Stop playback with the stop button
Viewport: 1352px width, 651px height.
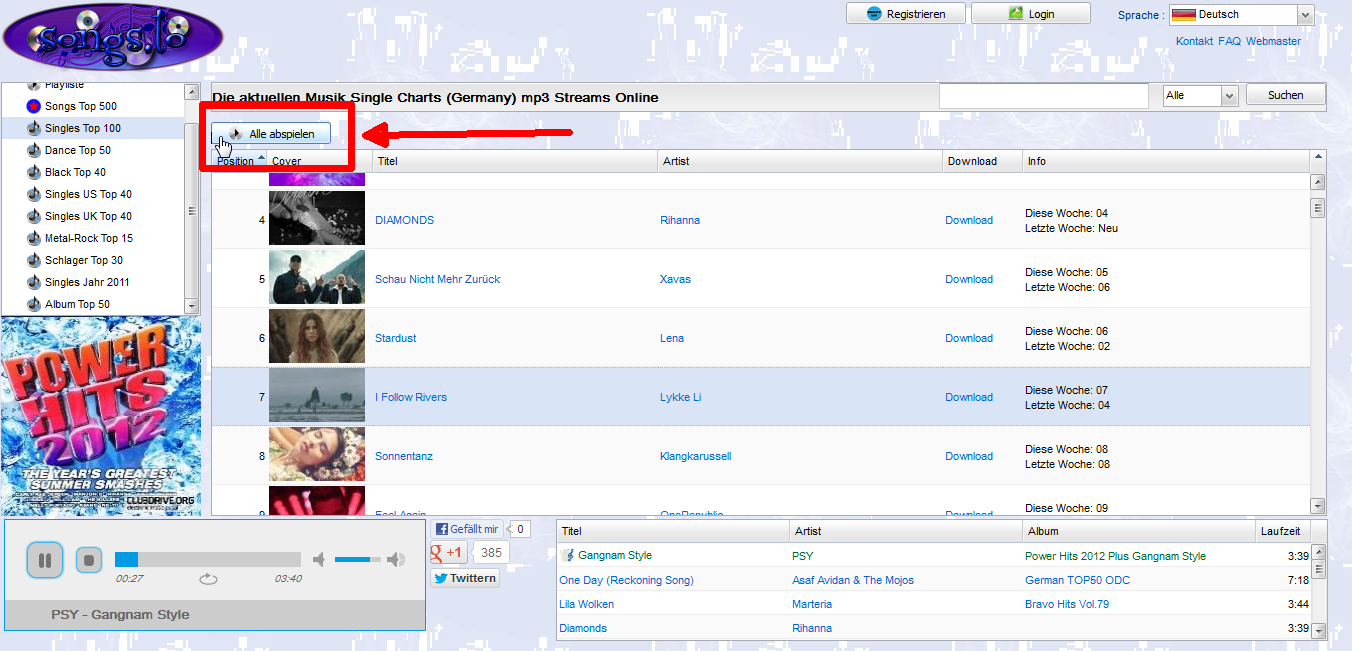[89, 560]
